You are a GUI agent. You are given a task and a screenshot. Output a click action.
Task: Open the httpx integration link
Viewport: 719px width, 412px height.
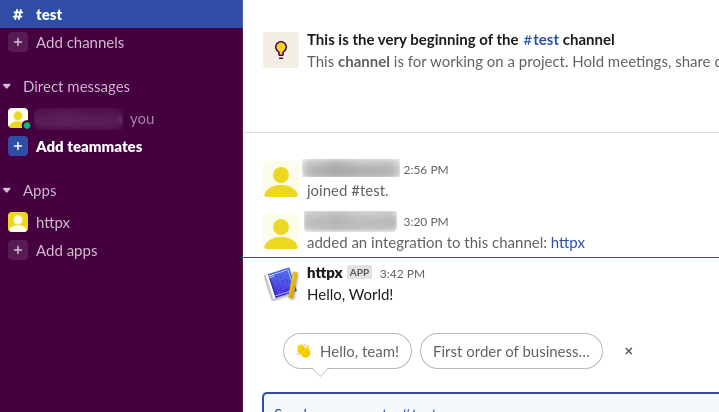567,242
